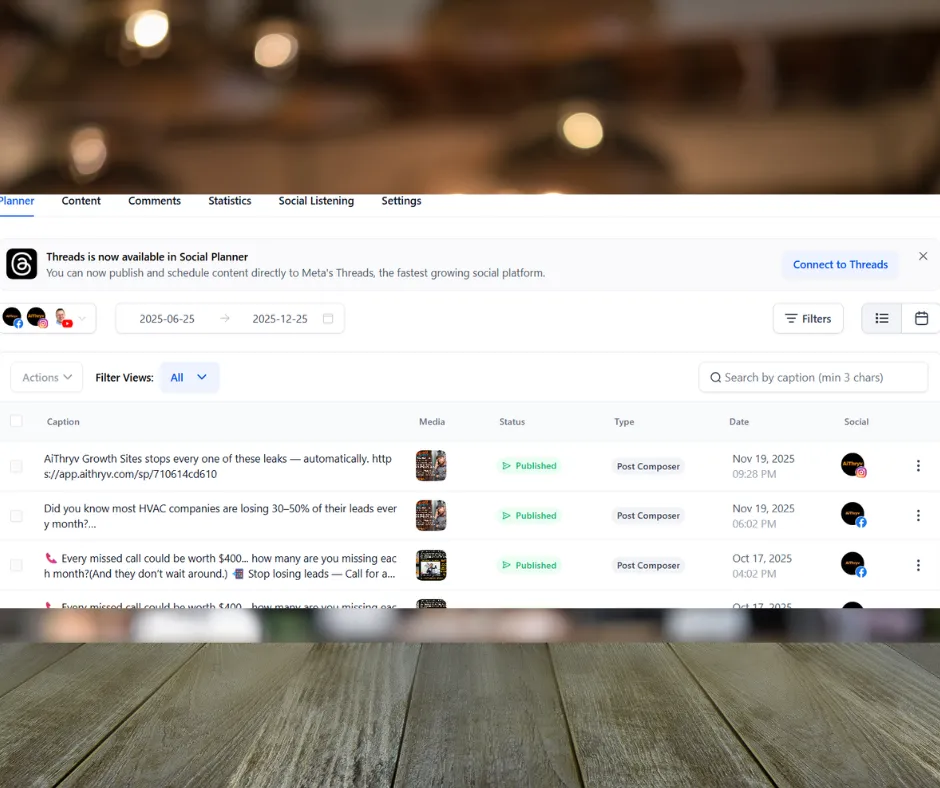Select the Instagram account avatar filter
940x788 pixels.
pyautogui.click(x=37, y=317)
